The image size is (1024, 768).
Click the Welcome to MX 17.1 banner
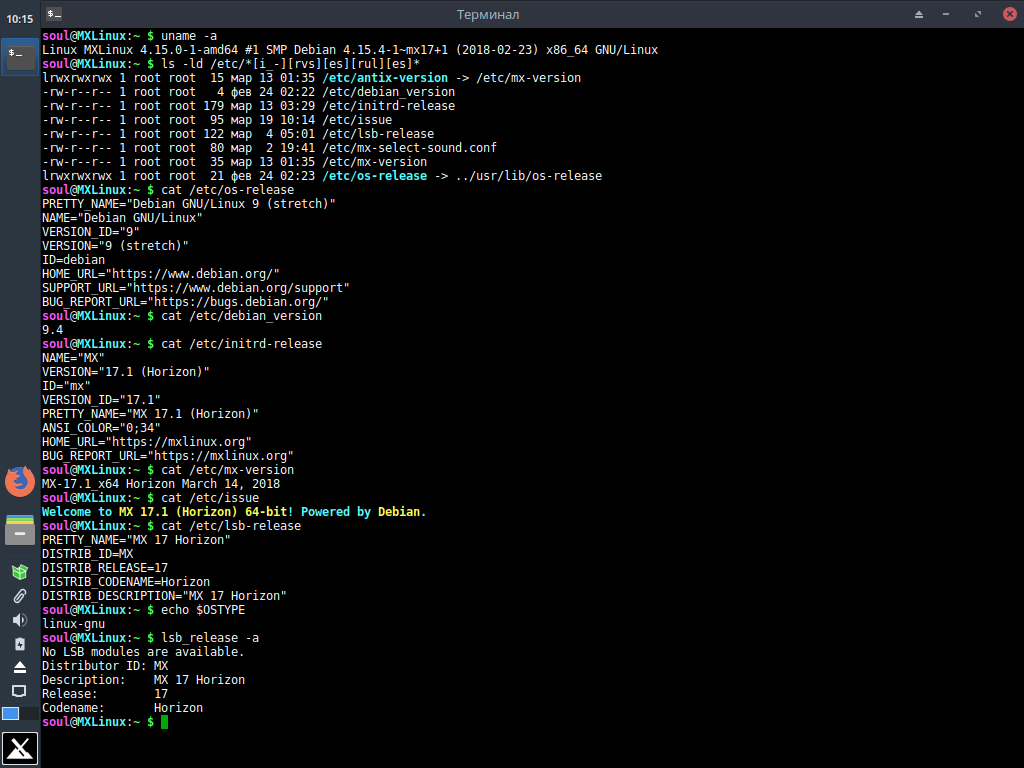tap(234, 512)
